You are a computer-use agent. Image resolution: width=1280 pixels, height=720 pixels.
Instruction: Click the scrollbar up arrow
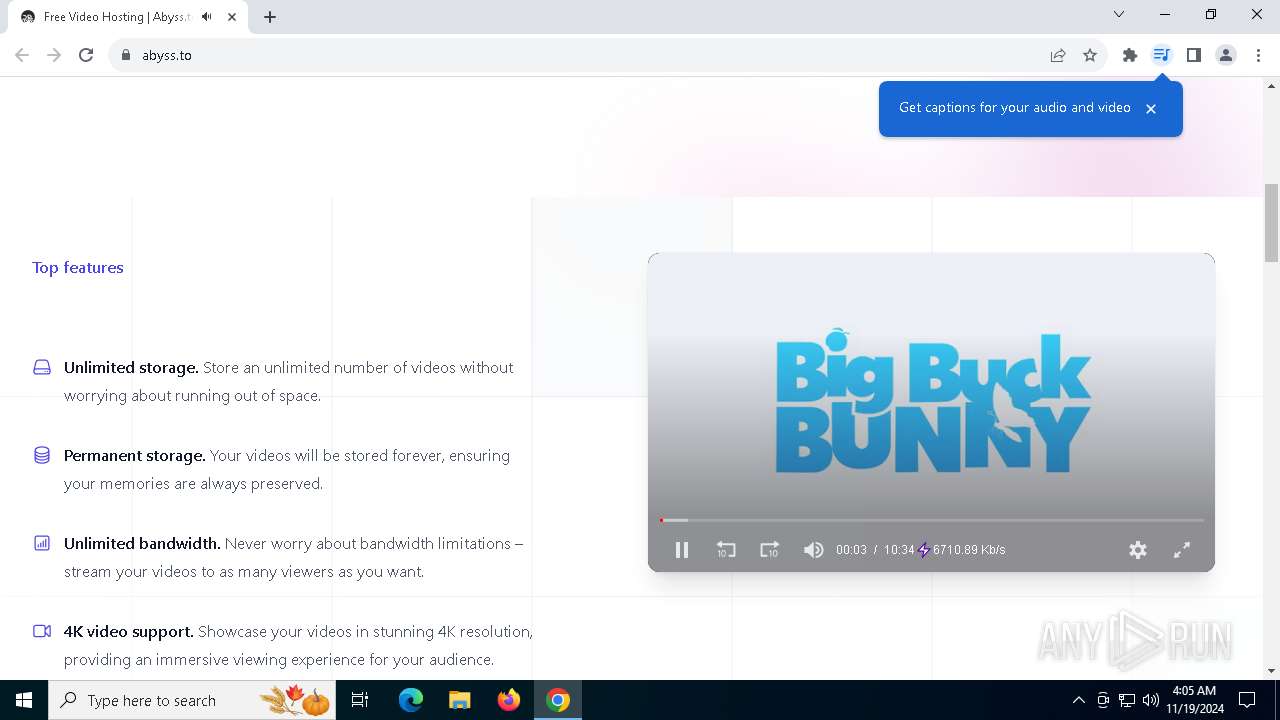click(x=1272, y=86)
